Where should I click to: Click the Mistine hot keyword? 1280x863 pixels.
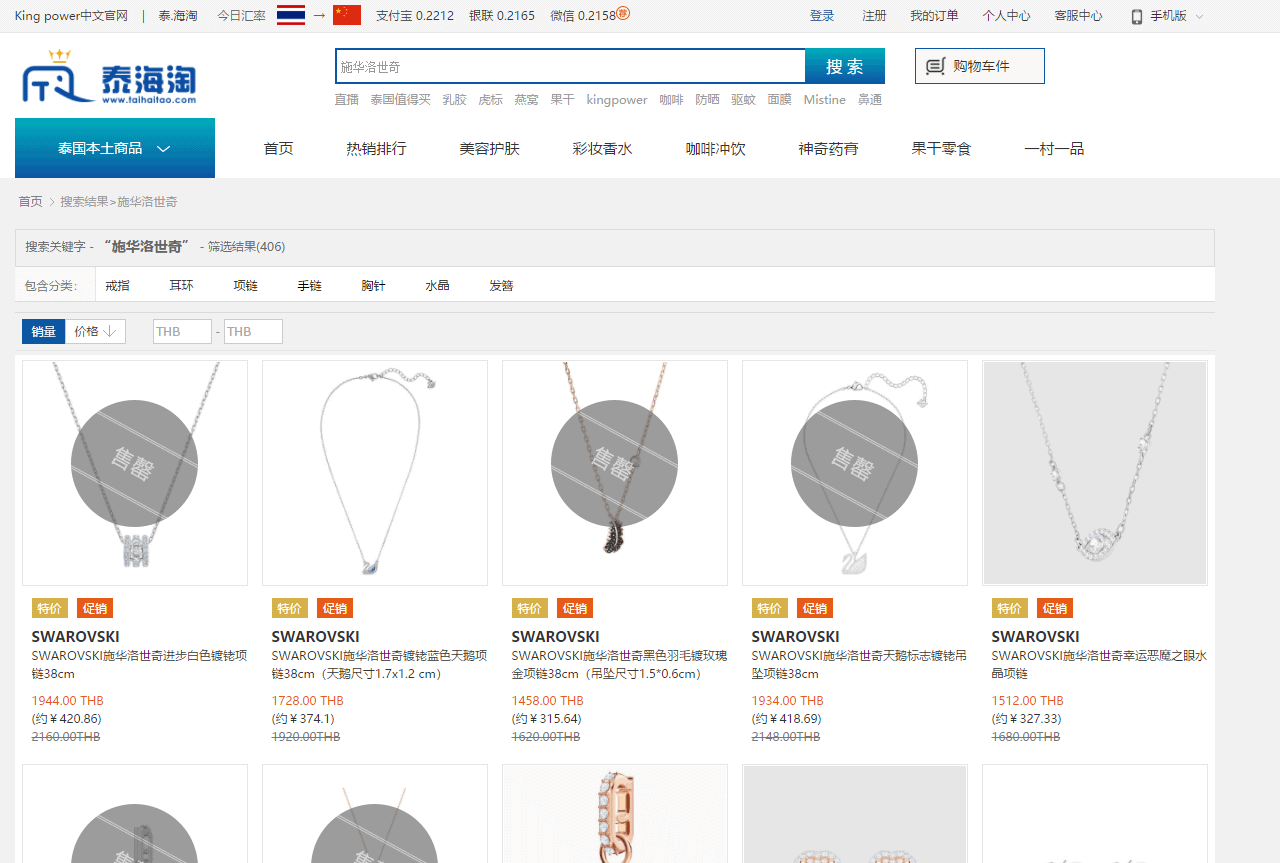tap(825, 100)
